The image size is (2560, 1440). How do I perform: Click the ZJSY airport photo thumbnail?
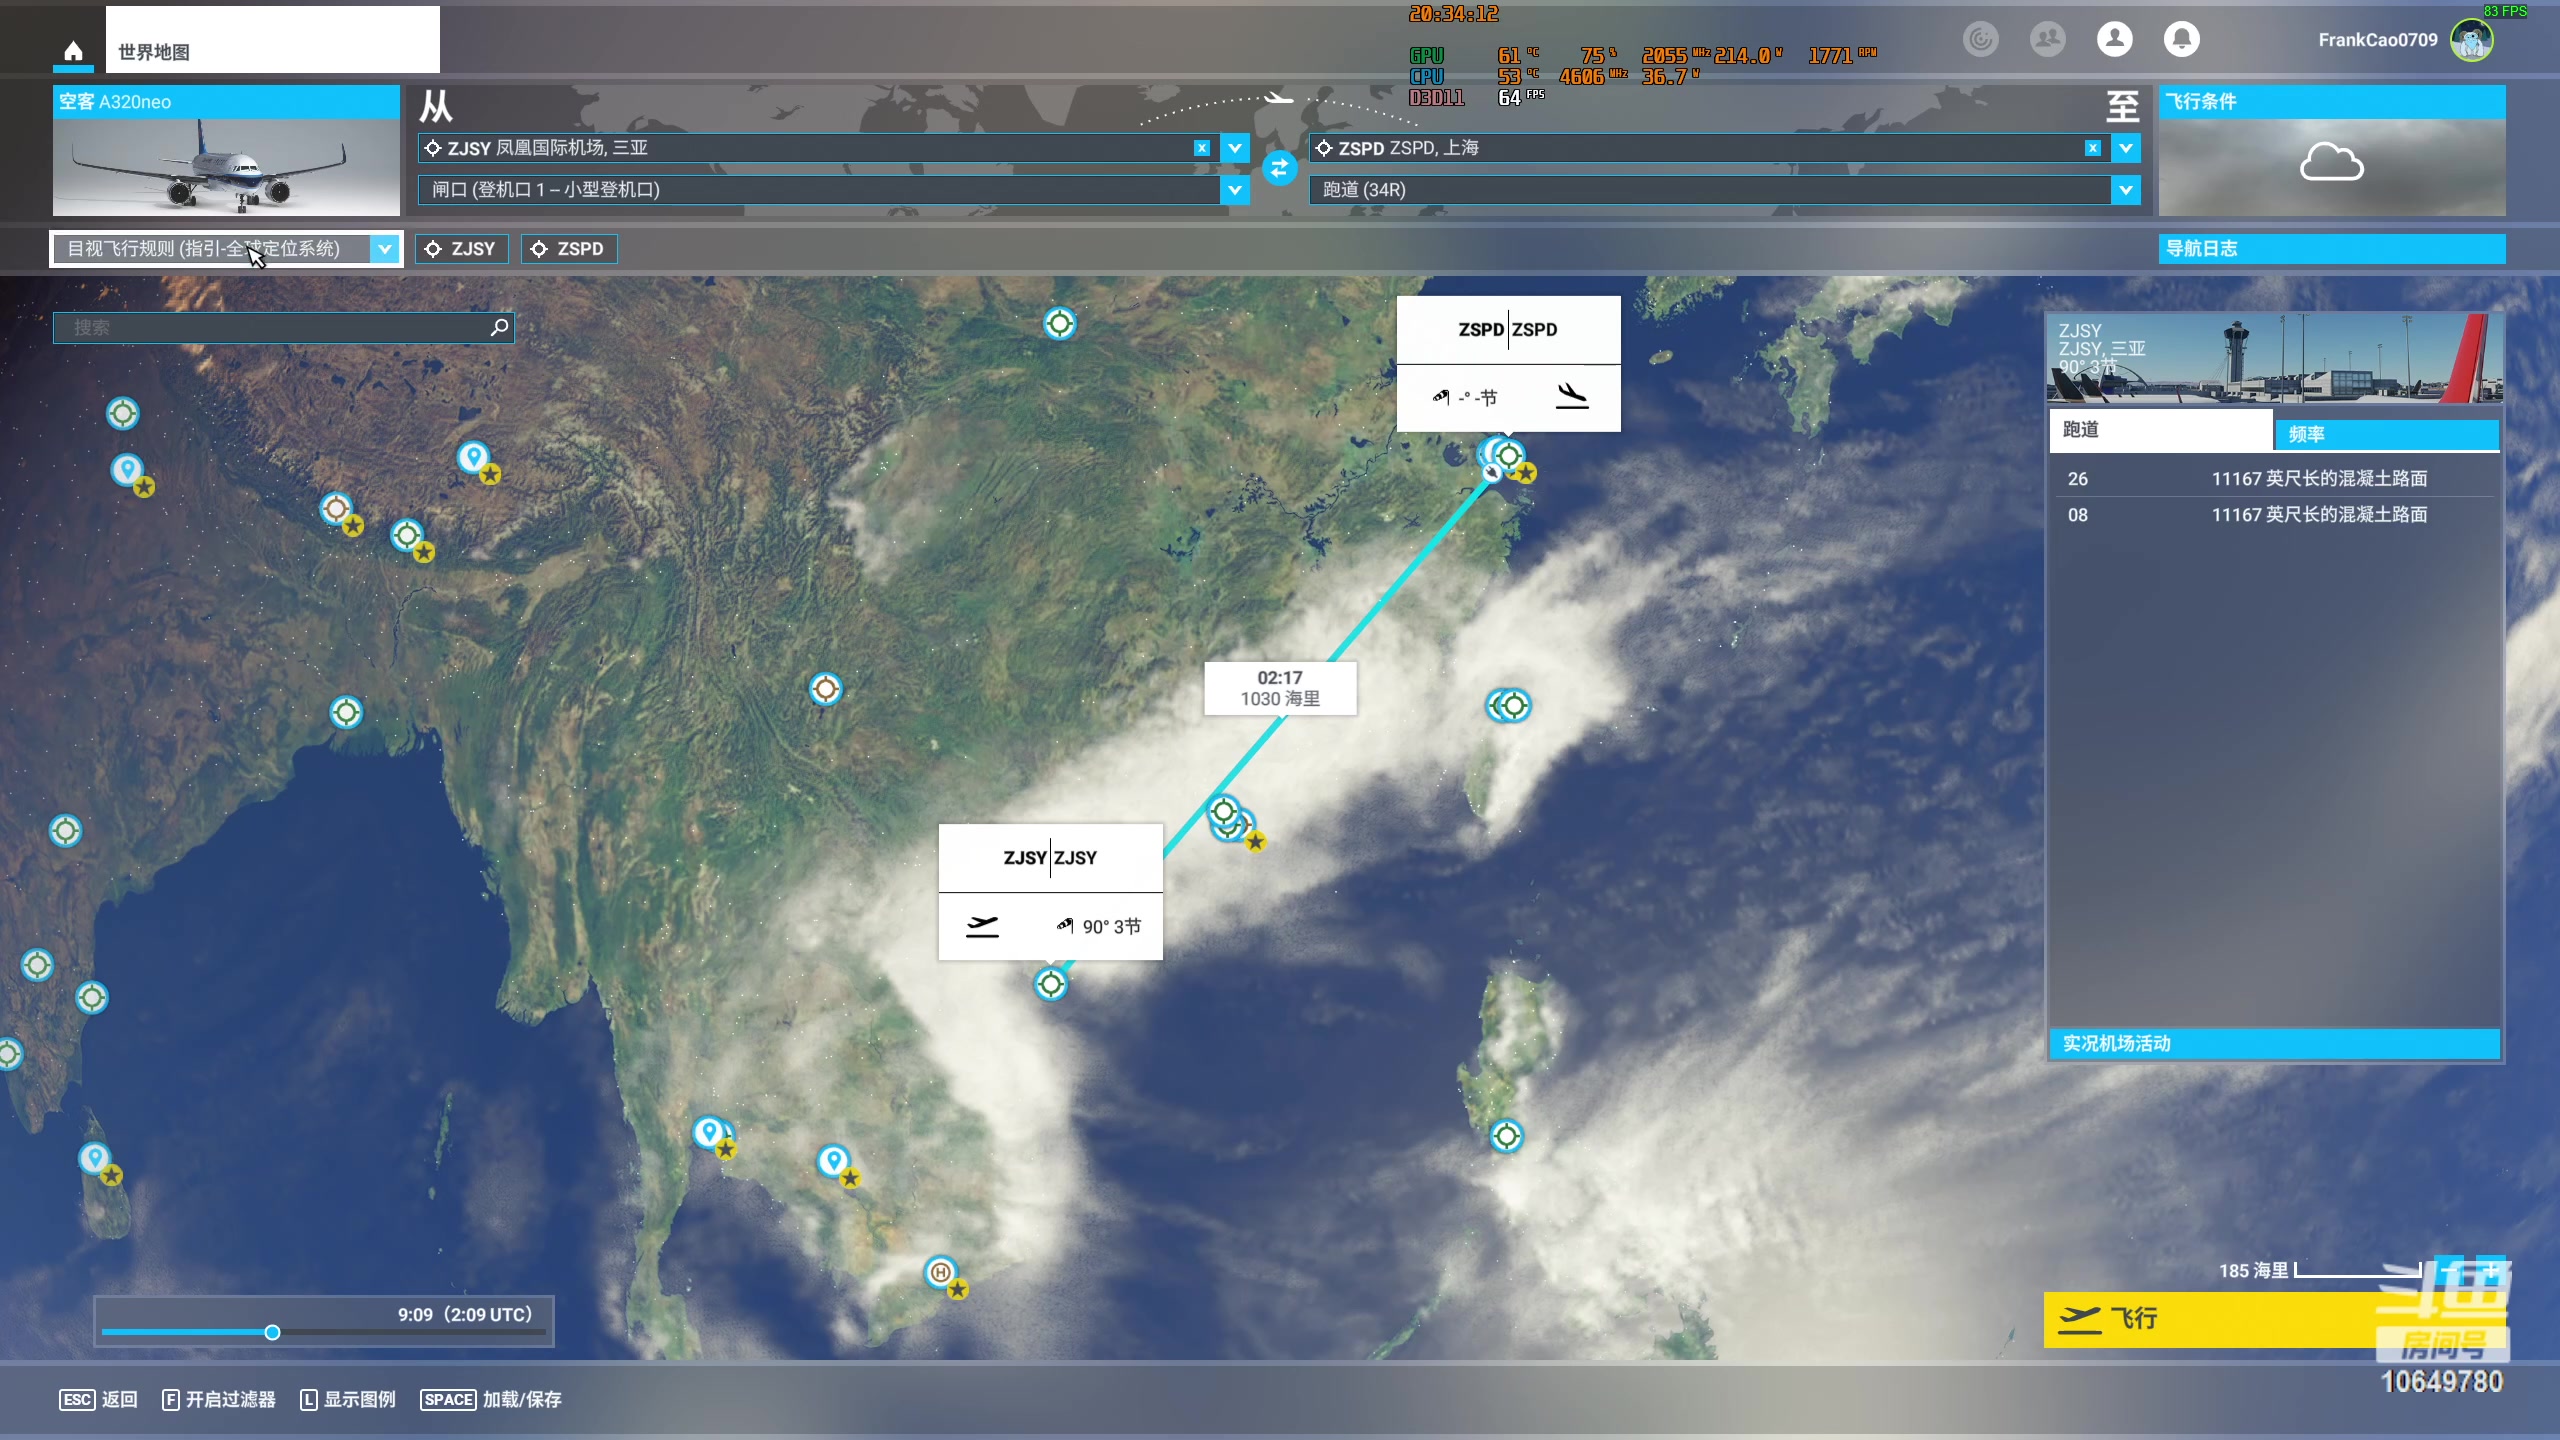coord(2274,359)
